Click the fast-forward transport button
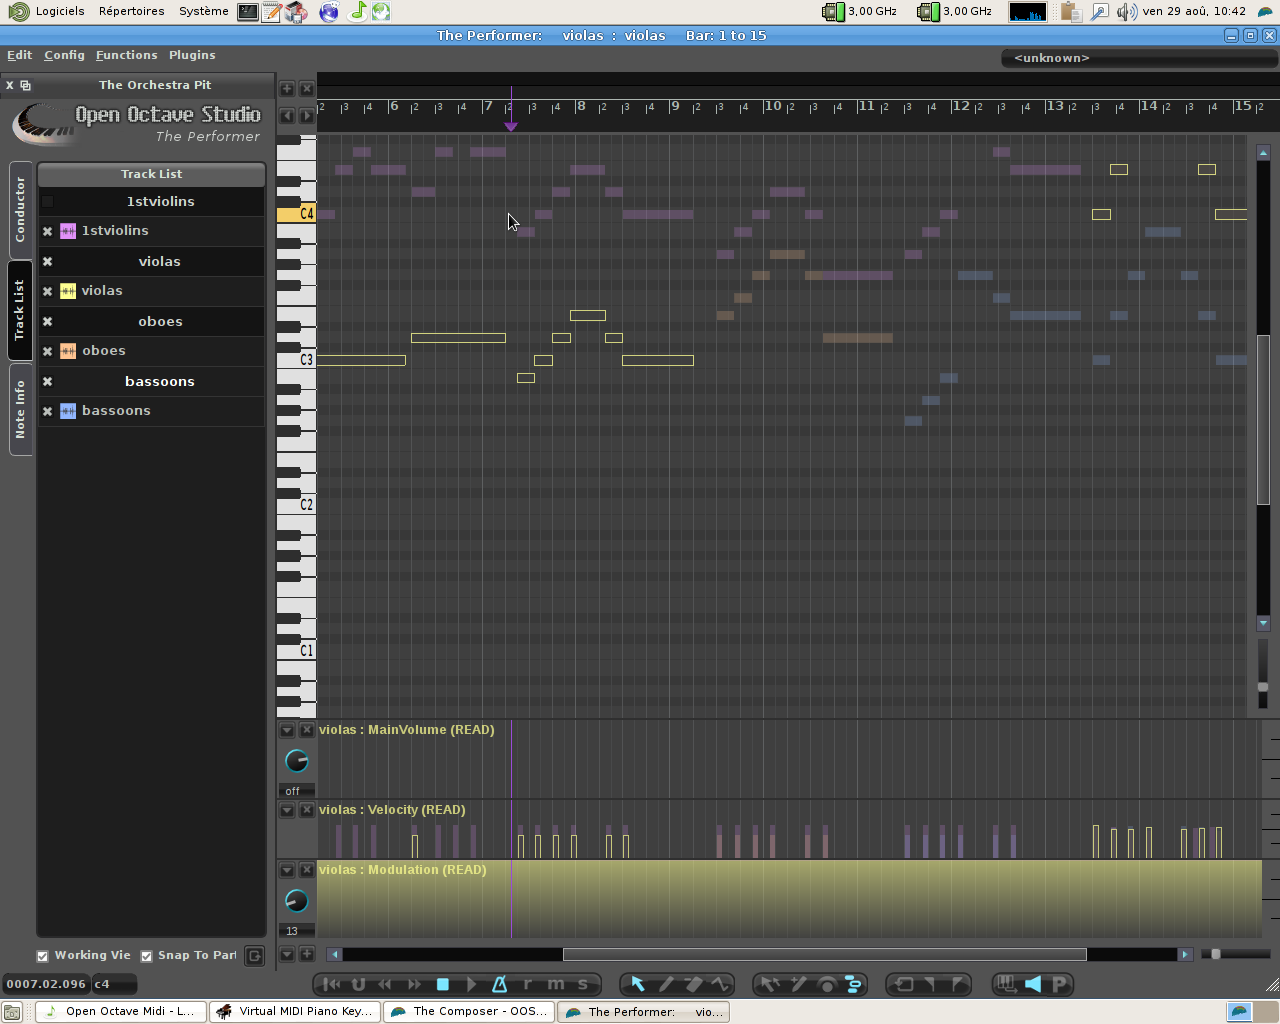This screenshot has height=1024, width=1280. pos(414,985)
